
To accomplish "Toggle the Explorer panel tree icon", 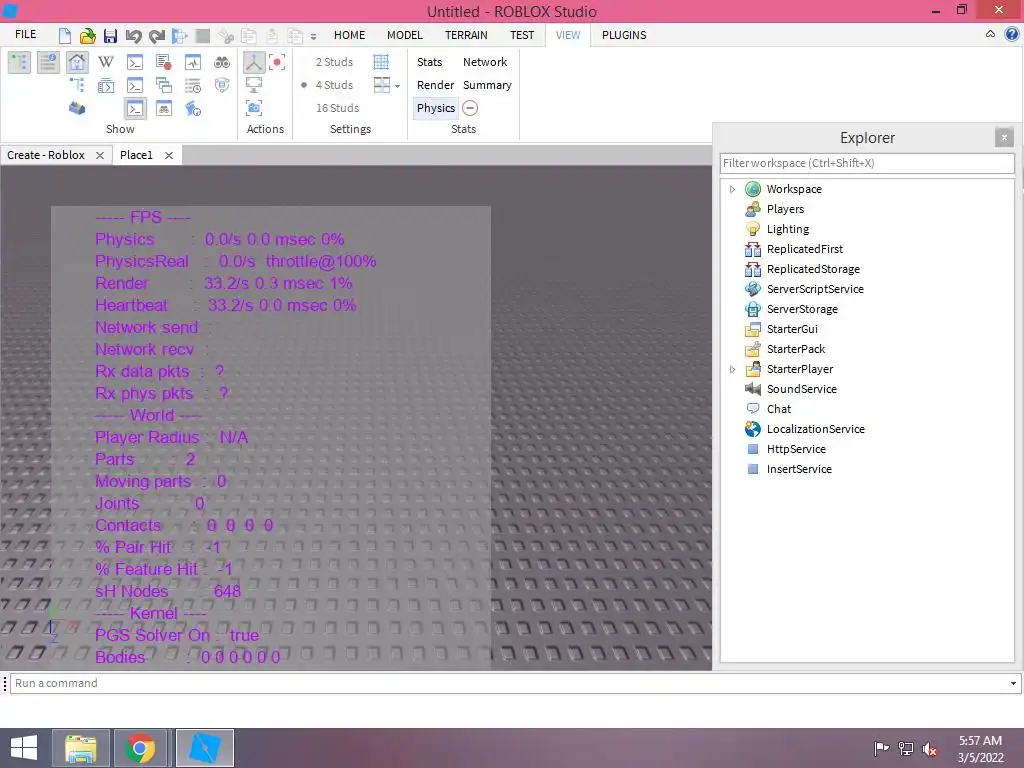I will coord(19,62).
